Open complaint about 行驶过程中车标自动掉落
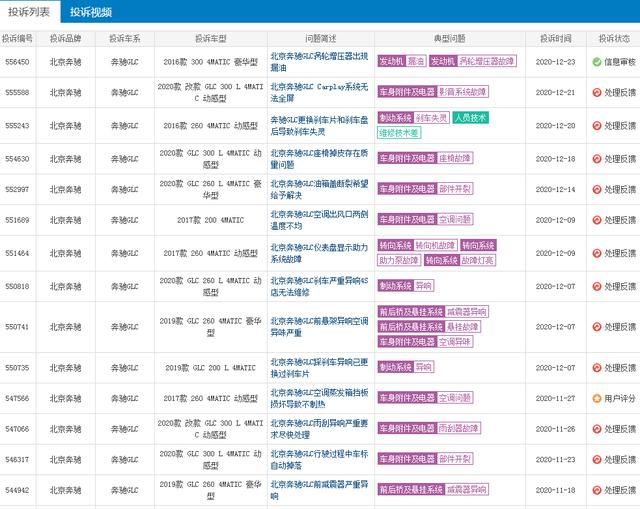Image resolution: width=640 pixels, height=509 pixels. [319, 460]
